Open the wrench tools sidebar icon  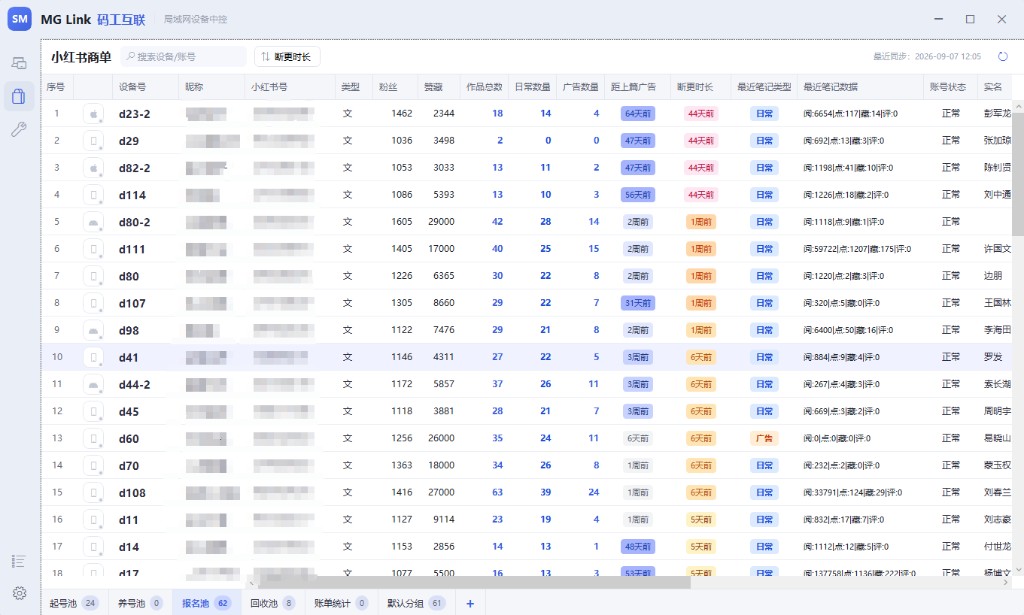pyautogui.click(x=19, y=129)
